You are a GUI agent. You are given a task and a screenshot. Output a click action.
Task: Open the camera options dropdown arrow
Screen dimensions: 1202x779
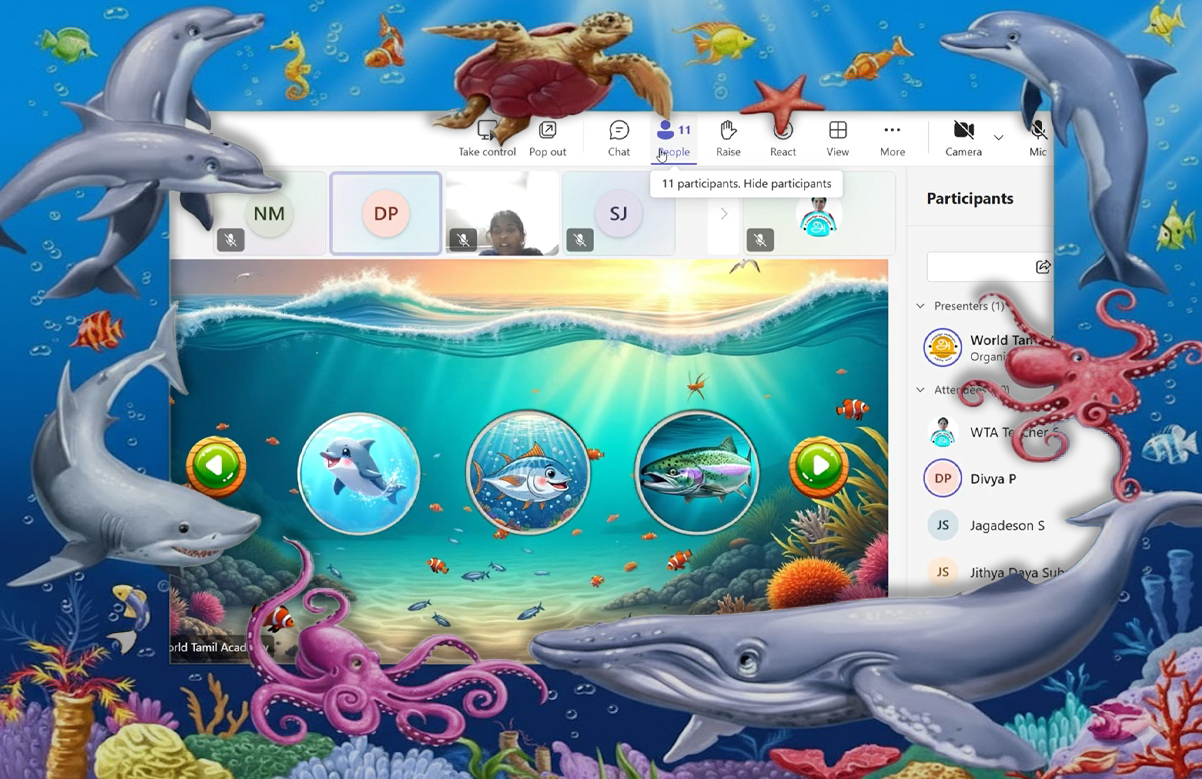(998, 137)
